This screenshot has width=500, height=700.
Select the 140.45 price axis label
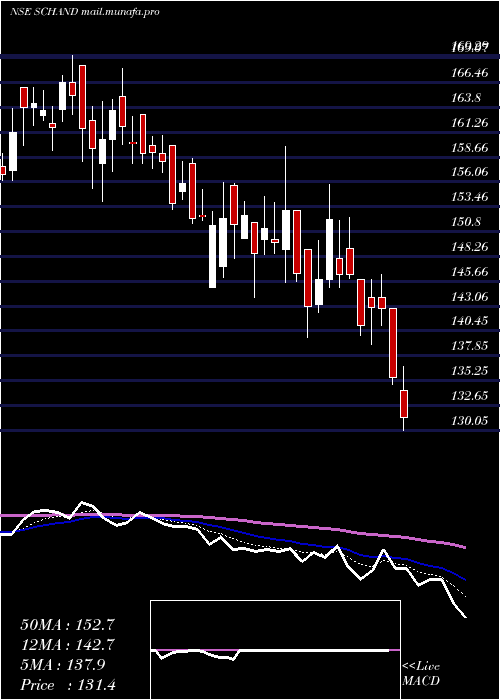coord(470,321)
